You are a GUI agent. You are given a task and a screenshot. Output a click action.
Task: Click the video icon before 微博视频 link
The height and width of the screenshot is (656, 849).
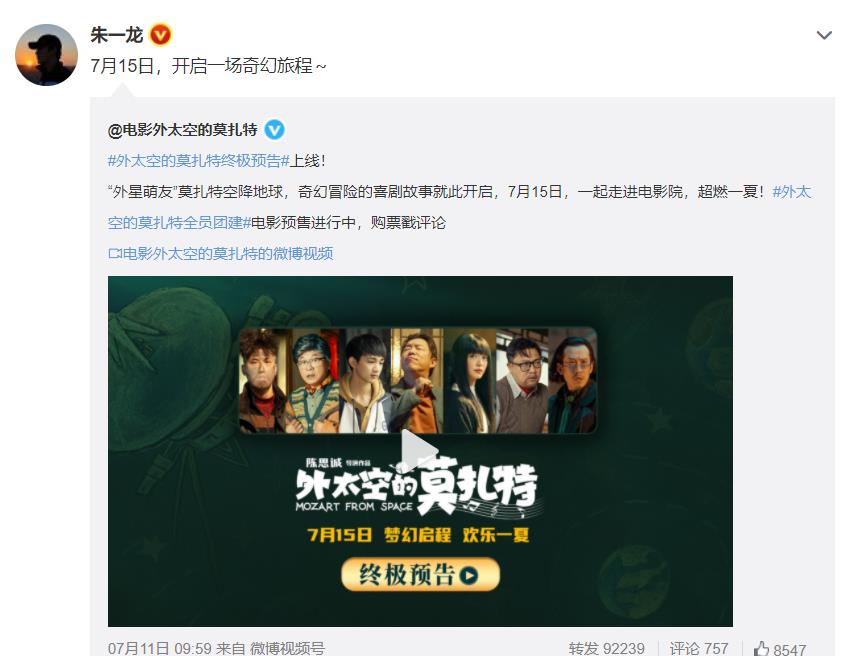point(115,254)
